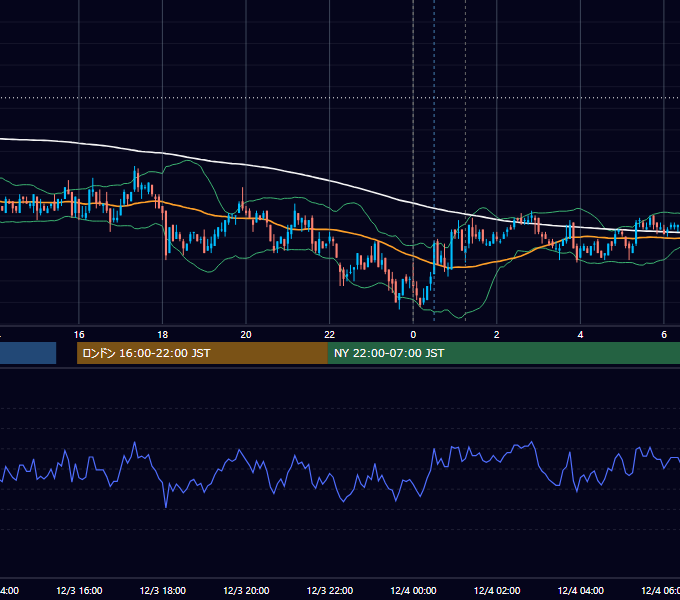Click the blue session bar before London
680x600 pixels.
(x=28, y=353)
